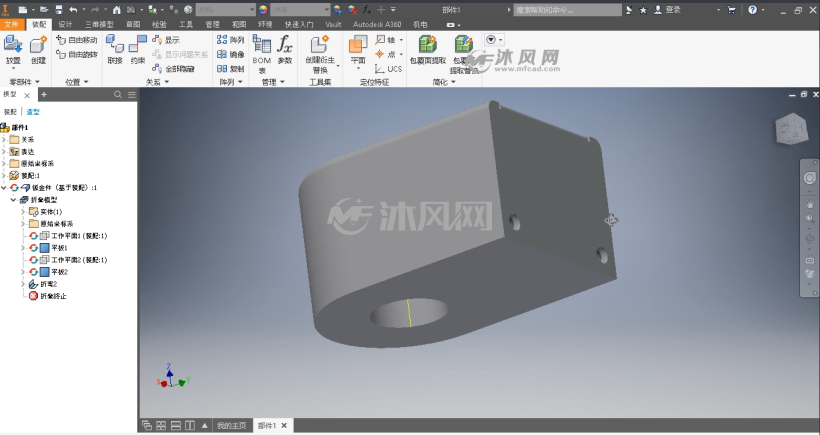Open the browser panel hamburger menu
The height and width of the screenshot is (435, 820).
pos(132,94)
